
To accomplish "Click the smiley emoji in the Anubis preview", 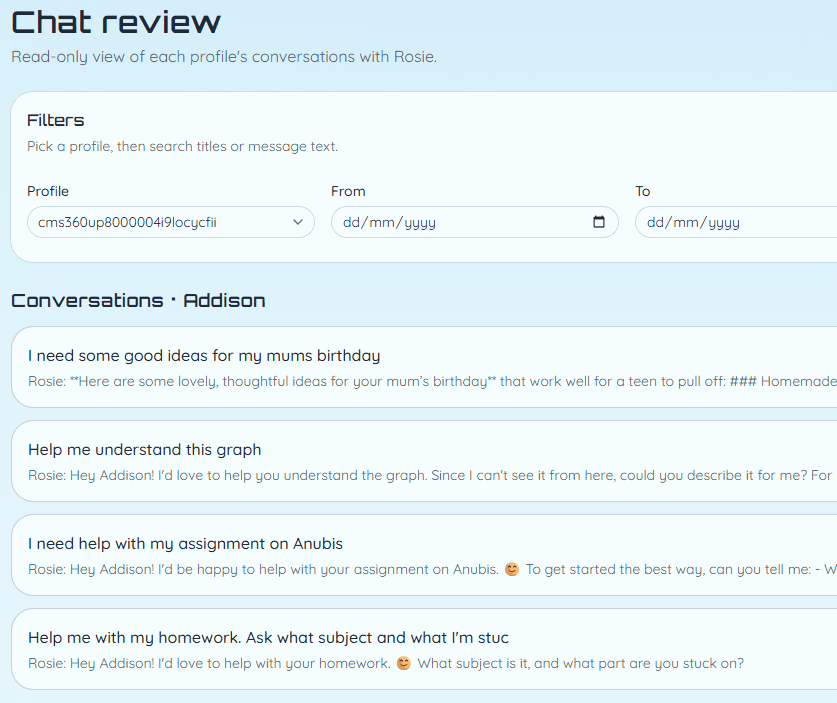I will pos(511,569).
